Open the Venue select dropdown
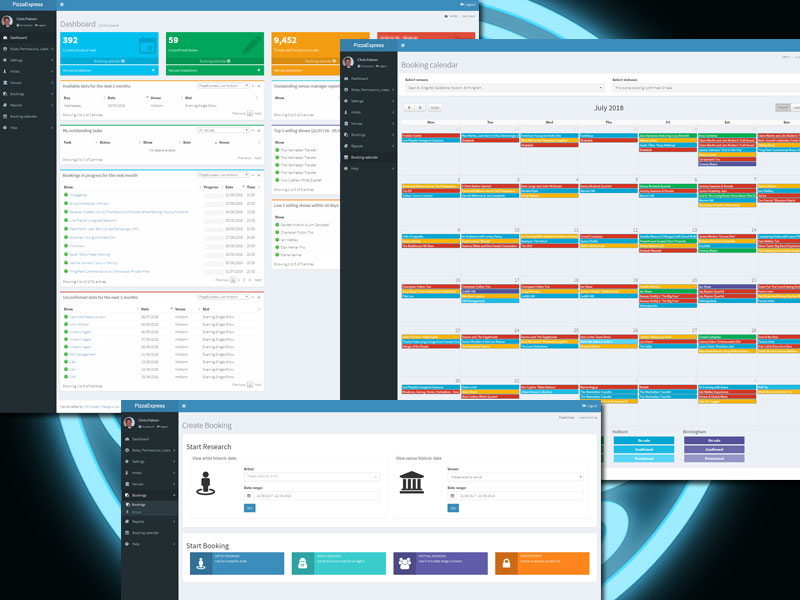Image resolution: width=800 pixels, height=600 pixels. (x=515, y=477)
